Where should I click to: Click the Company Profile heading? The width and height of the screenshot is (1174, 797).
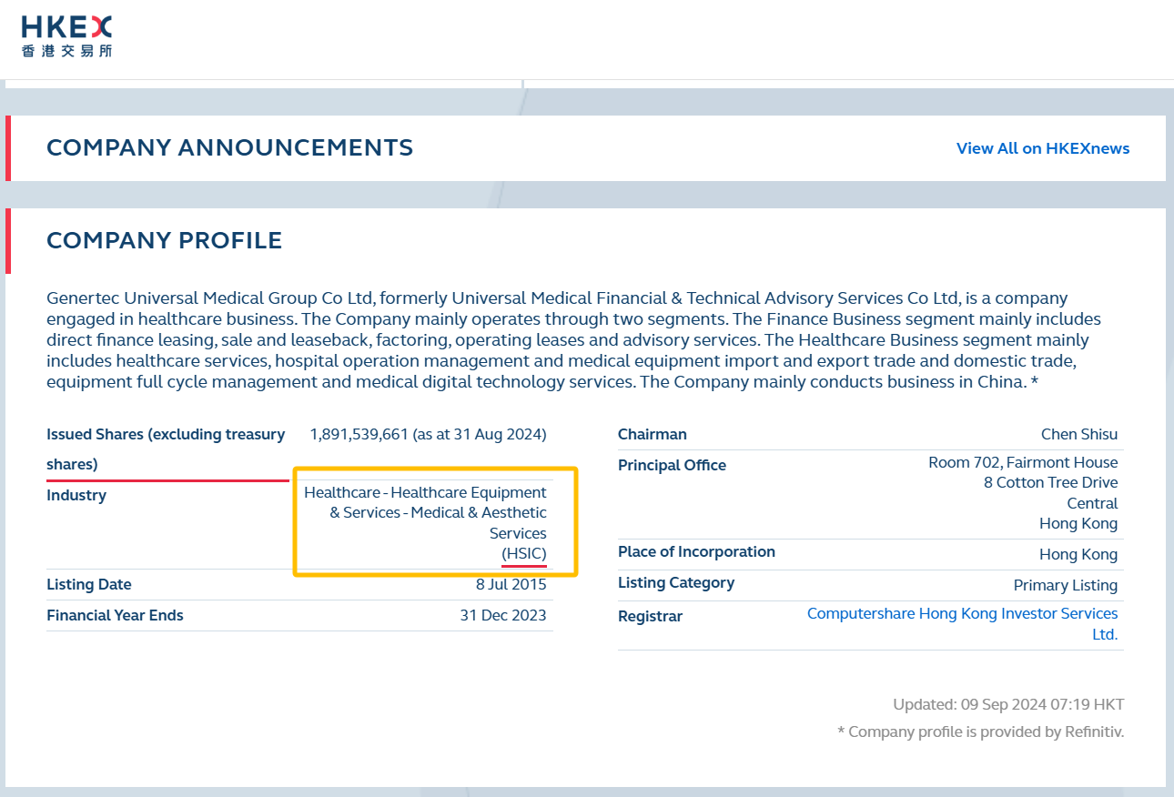[x=164, y=240]
